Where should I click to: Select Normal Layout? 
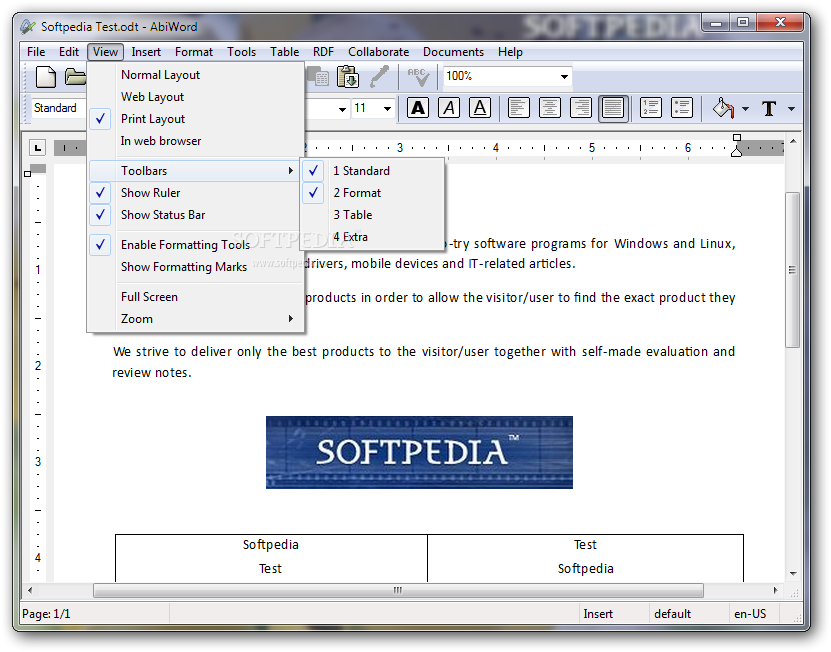click(195, 75)
